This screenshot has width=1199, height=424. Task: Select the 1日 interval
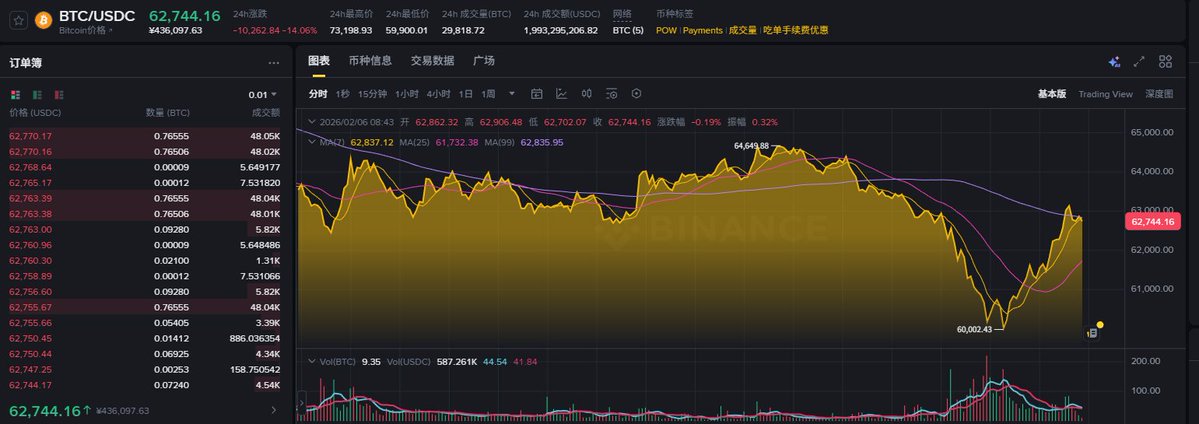coord(466,94)
